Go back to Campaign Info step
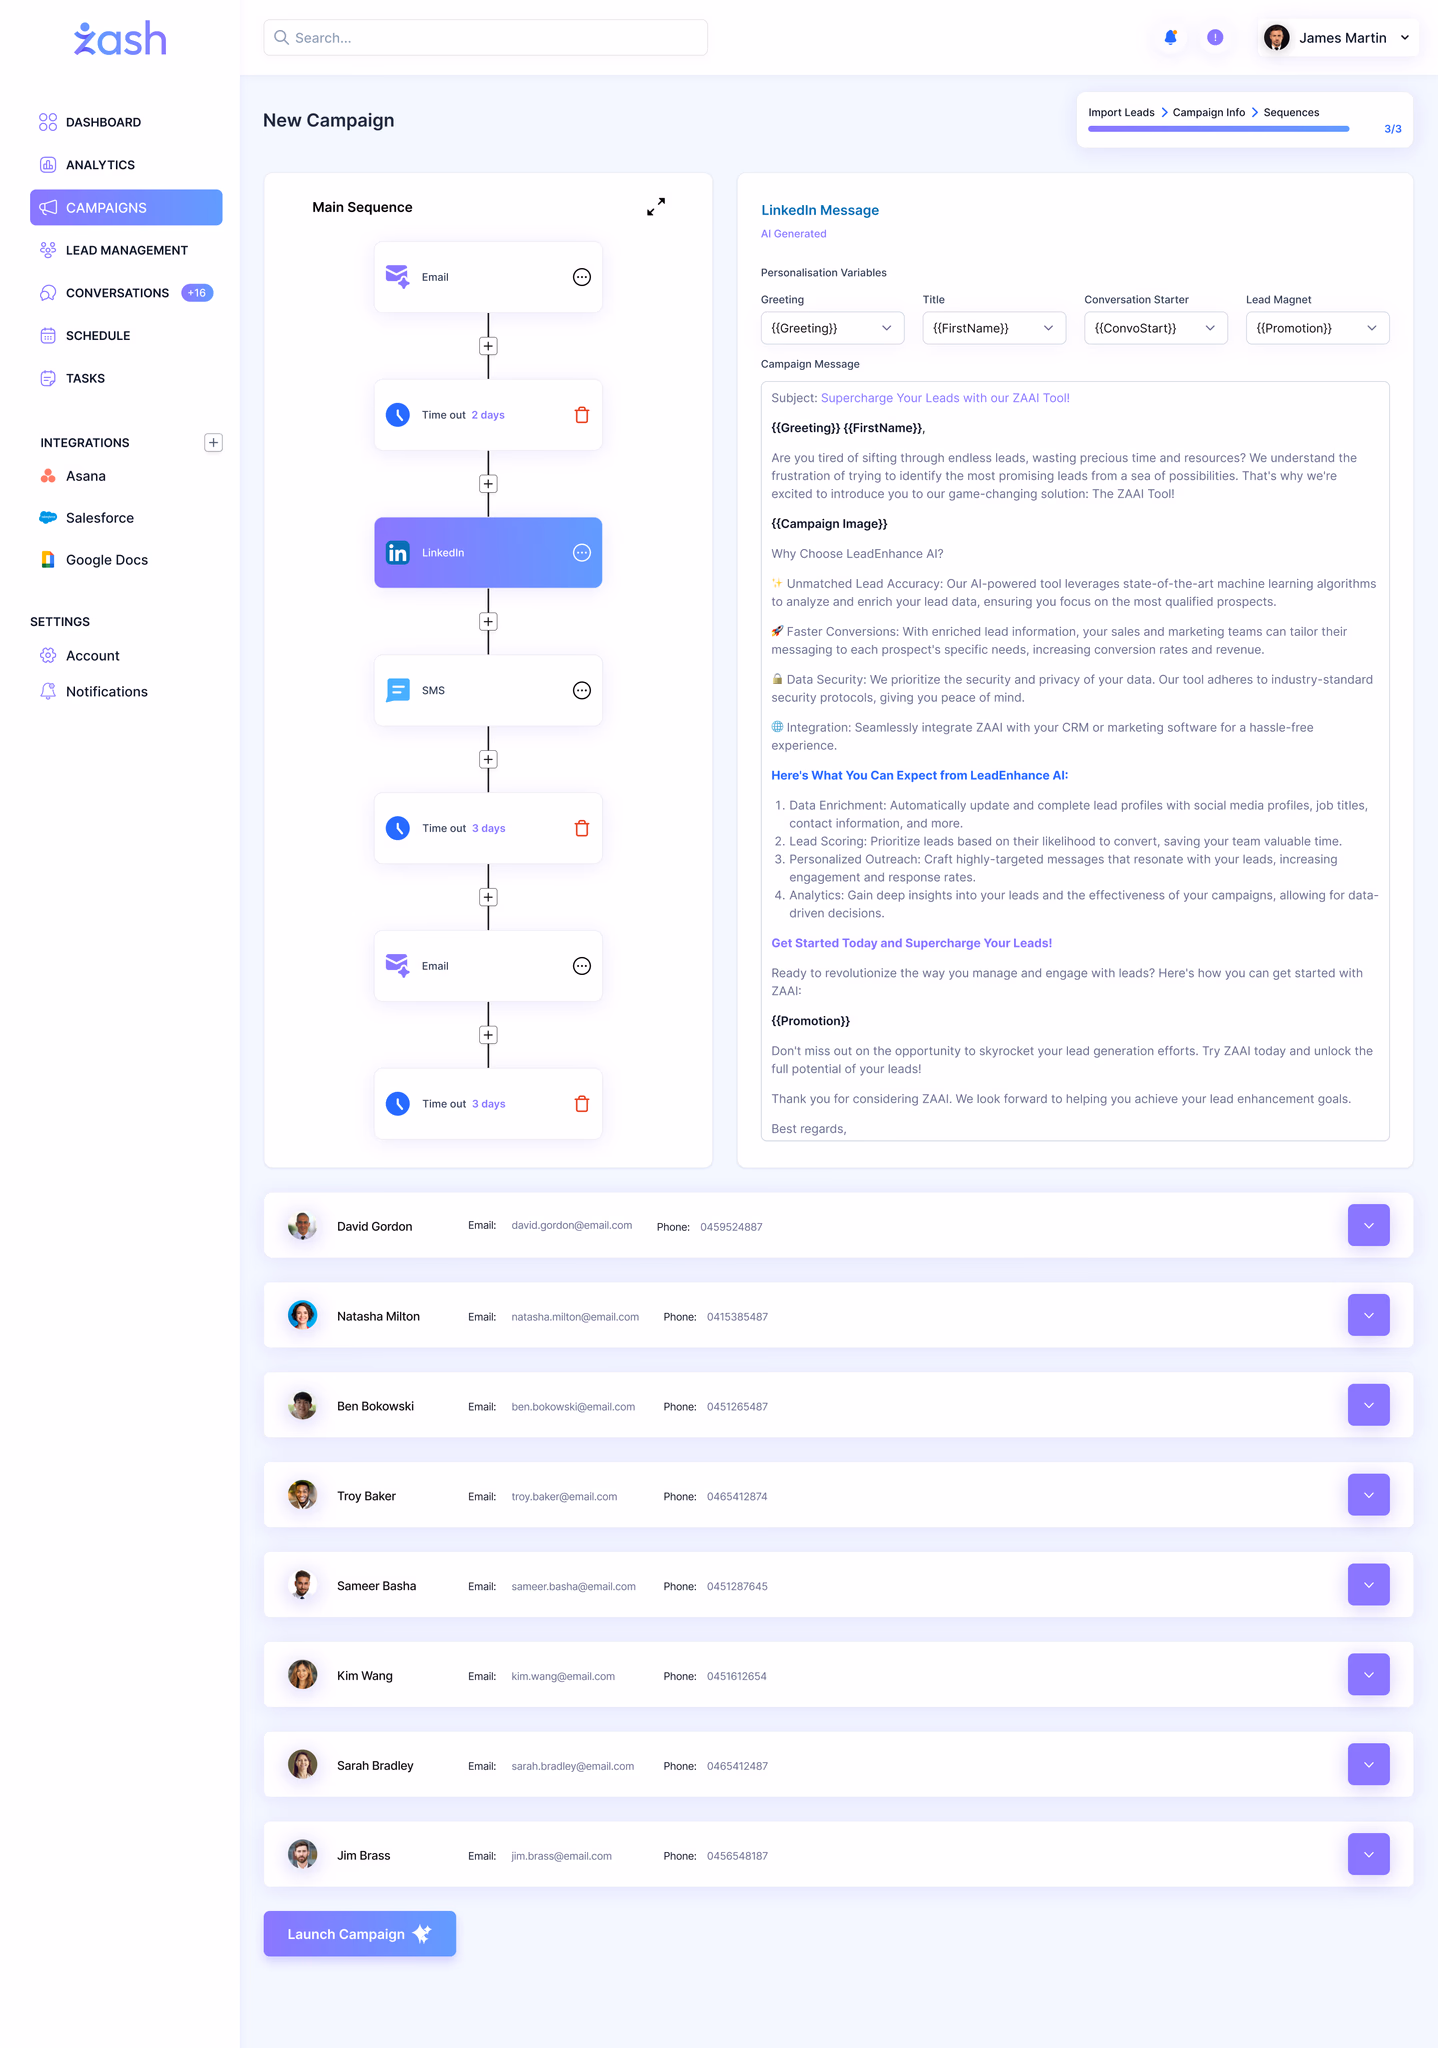Screen dimensions: 1438x2048 coord(1208,113)
